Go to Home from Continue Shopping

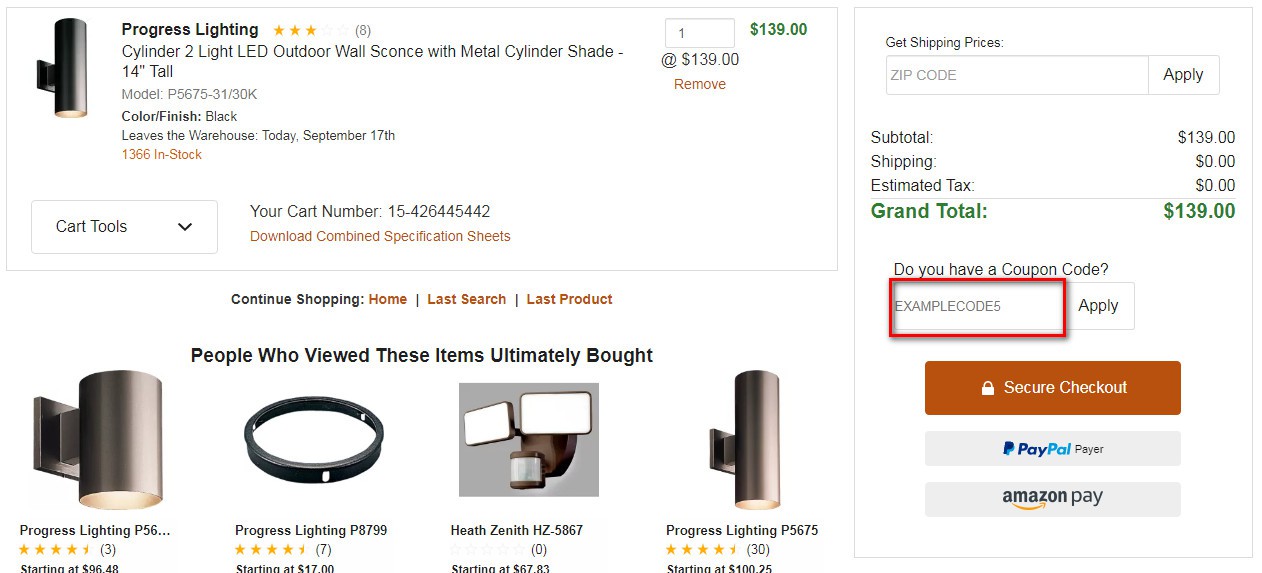click(388, 299)
